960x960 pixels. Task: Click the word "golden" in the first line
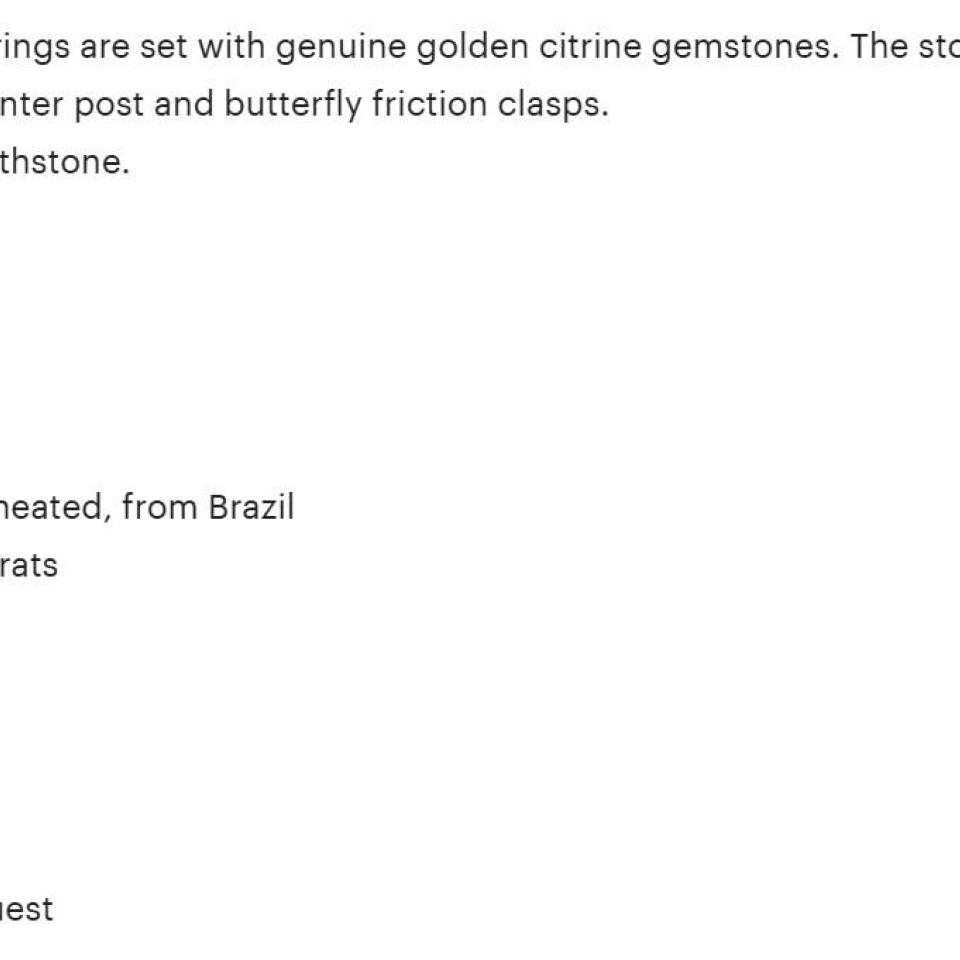(473, 46)
